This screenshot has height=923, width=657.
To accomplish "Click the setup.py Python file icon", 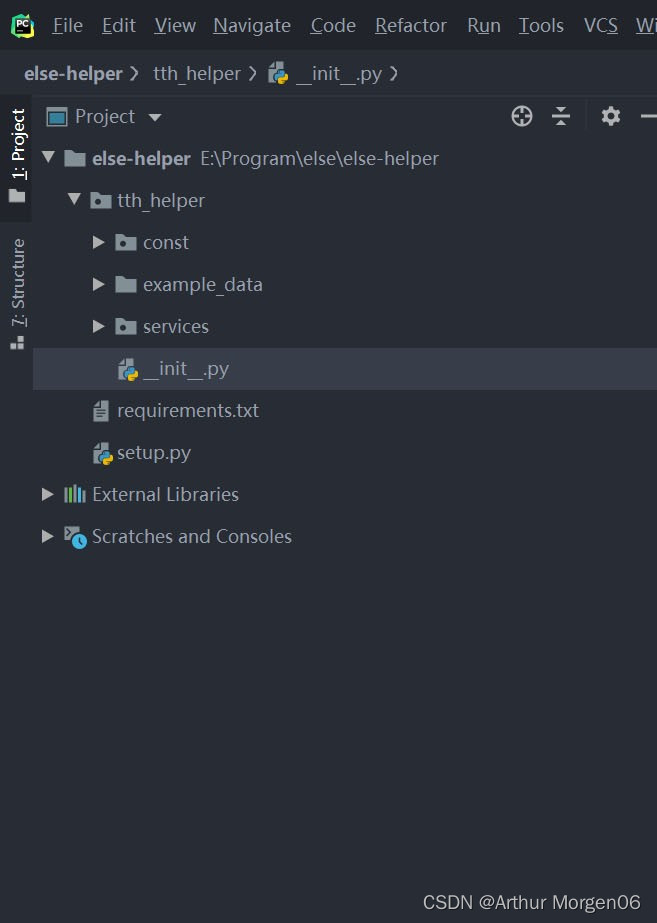I will (x=102, y=452).
